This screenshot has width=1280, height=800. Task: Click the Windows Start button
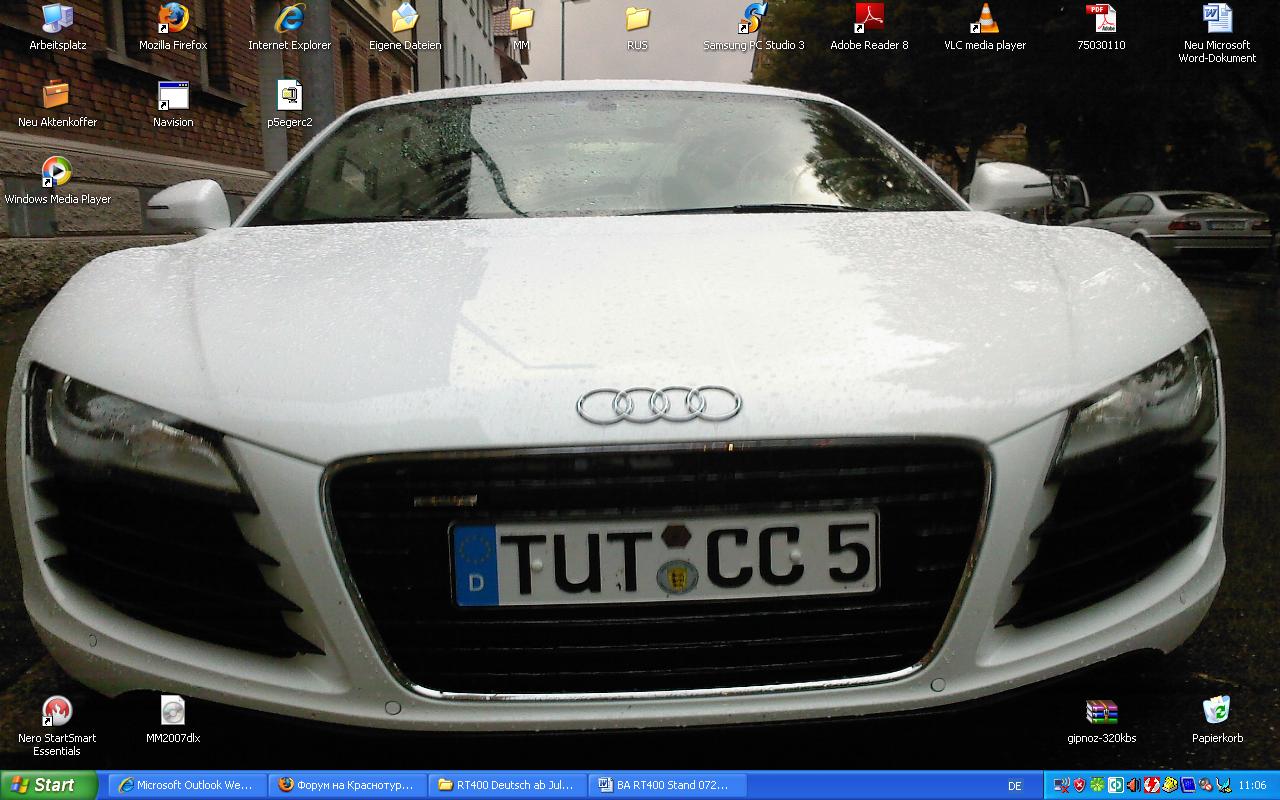tap(49, 785)
